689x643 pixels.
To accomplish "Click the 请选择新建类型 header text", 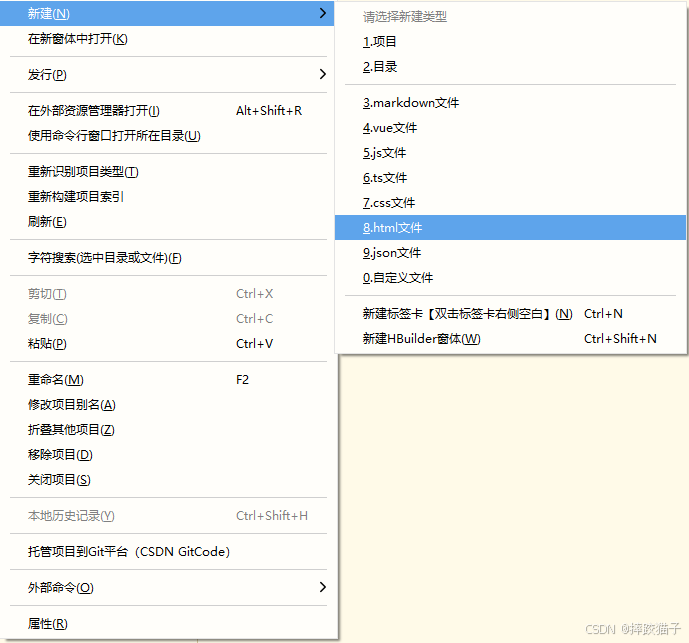I will (x=405, y=17).
